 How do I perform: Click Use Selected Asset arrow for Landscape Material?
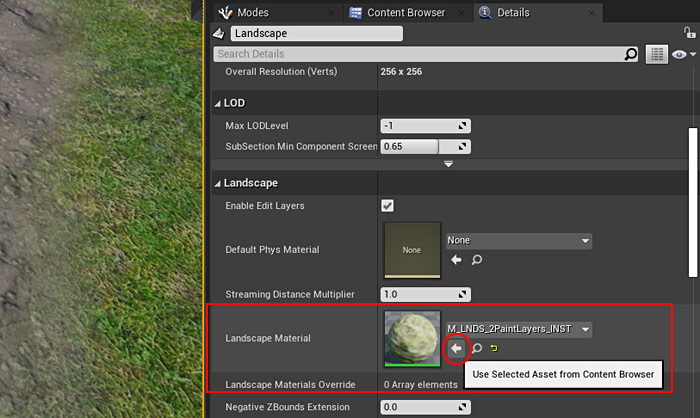(x=456, y=348)
